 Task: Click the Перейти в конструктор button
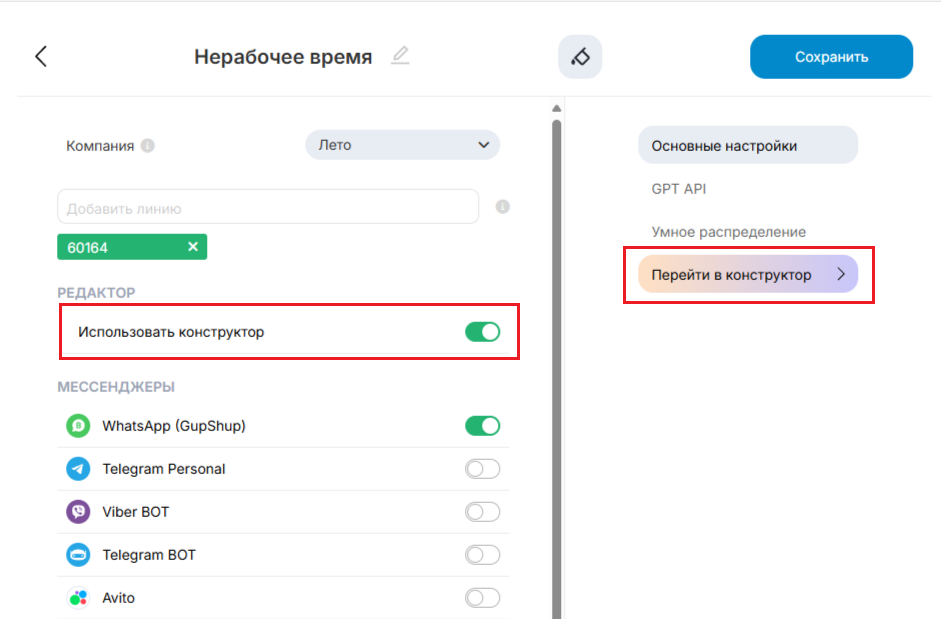pos(747,275)
